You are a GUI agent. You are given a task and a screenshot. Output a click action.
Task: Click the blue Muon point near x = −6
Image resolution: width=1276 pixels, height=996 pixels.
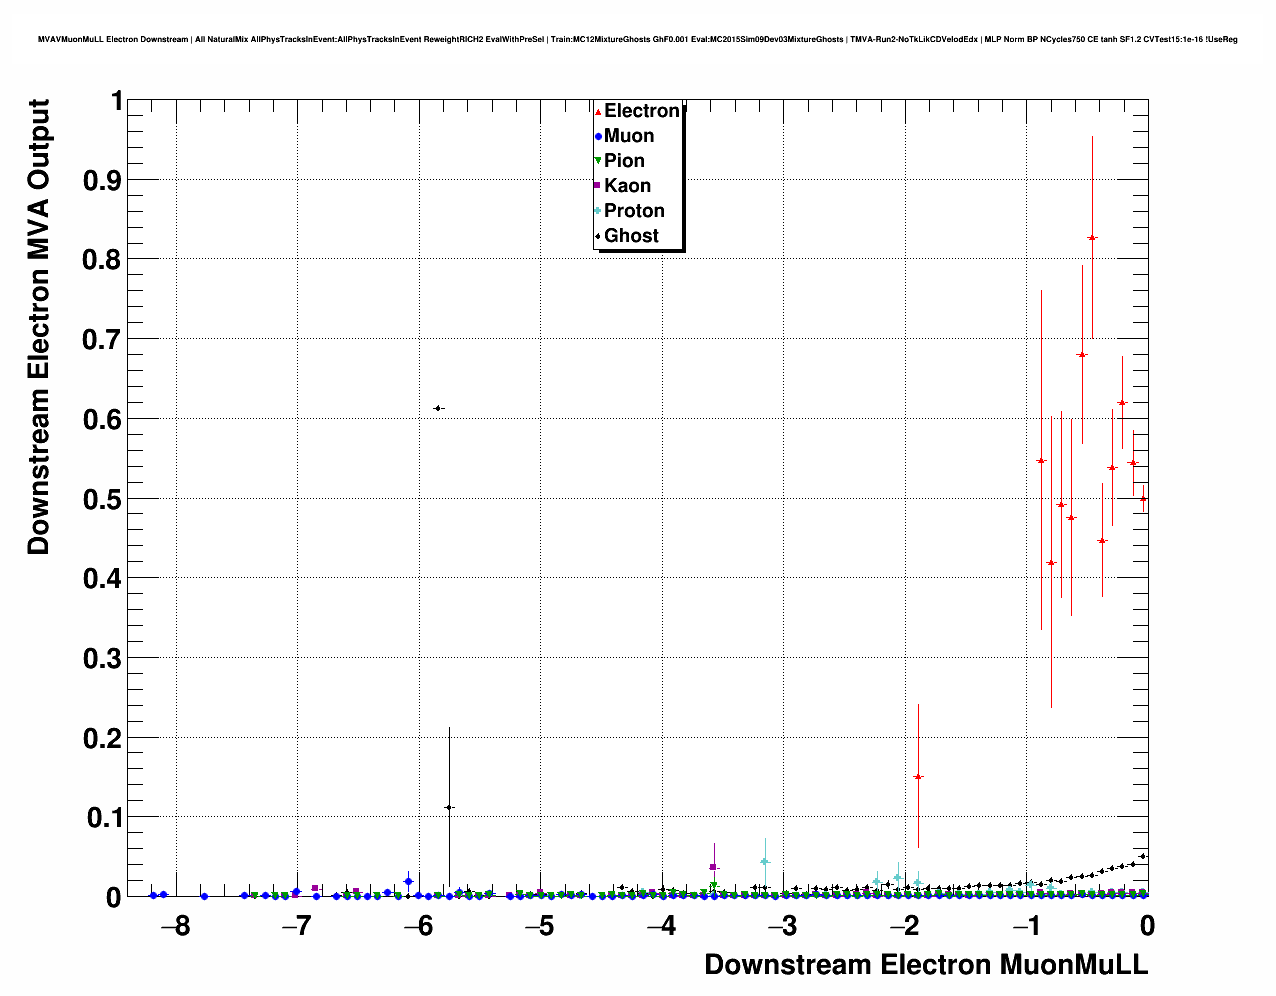[x=408, y=881]
